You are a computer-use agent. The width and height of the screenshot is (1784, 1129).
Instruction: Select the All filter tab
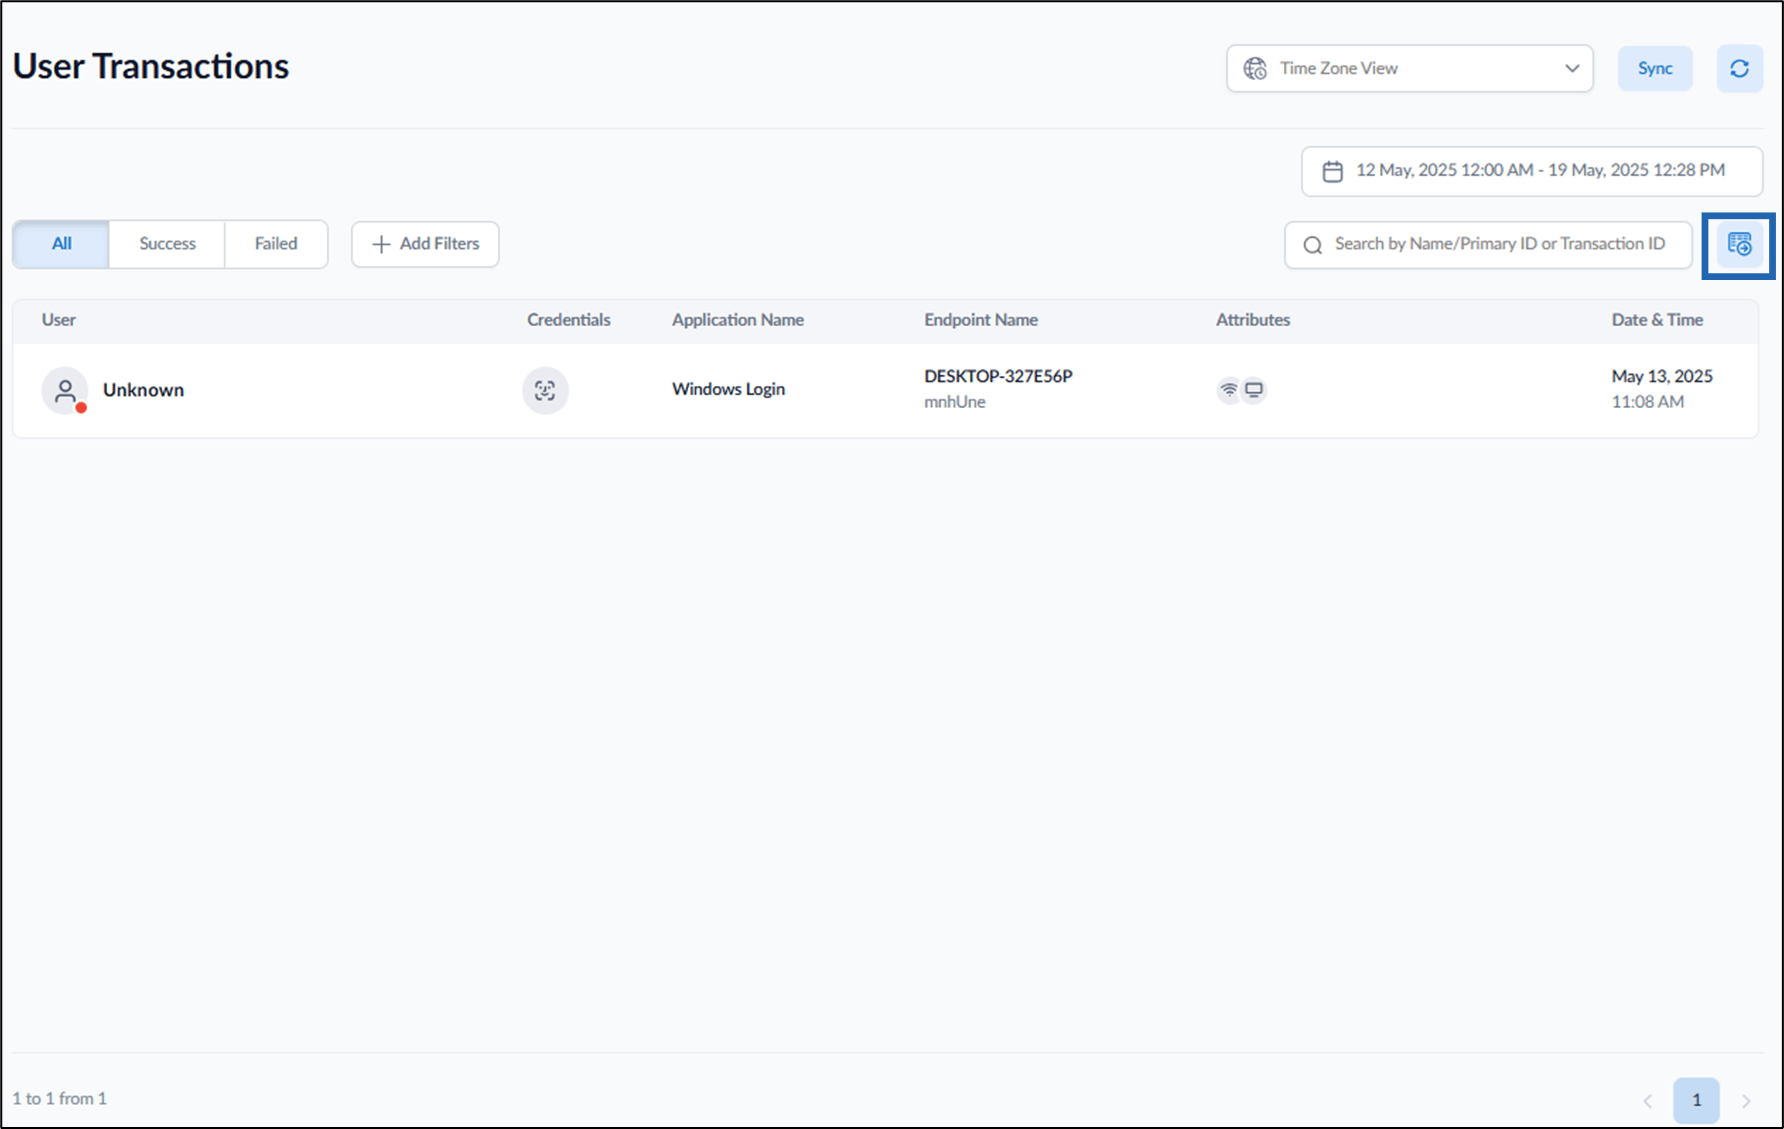pos(61,244)
